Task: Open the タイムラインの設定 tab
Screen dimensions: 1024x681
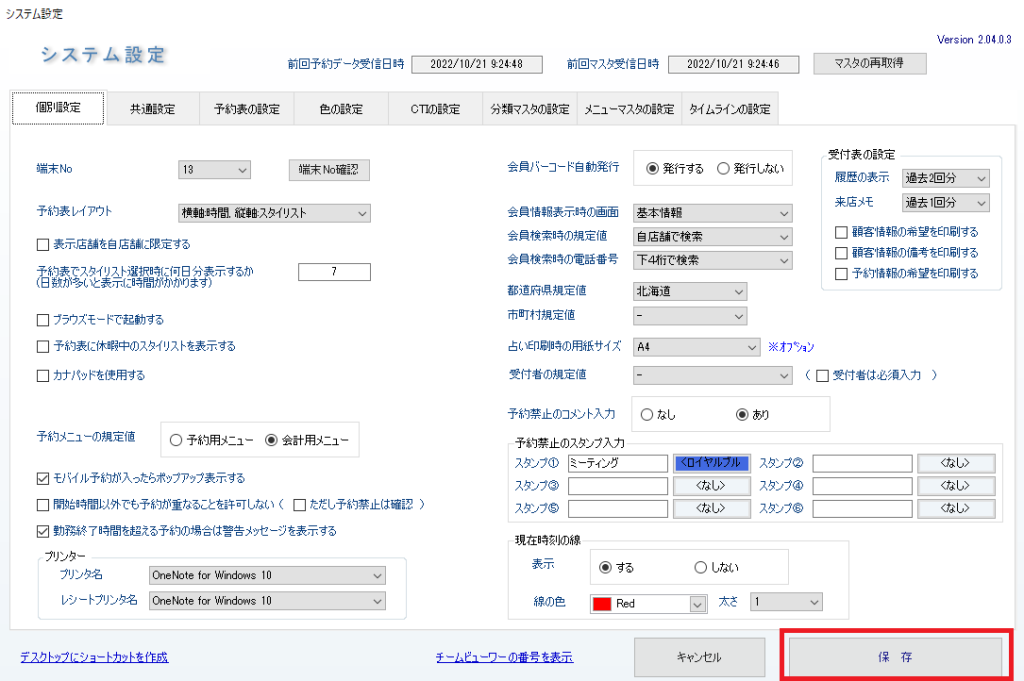Action: click(730, 109)
